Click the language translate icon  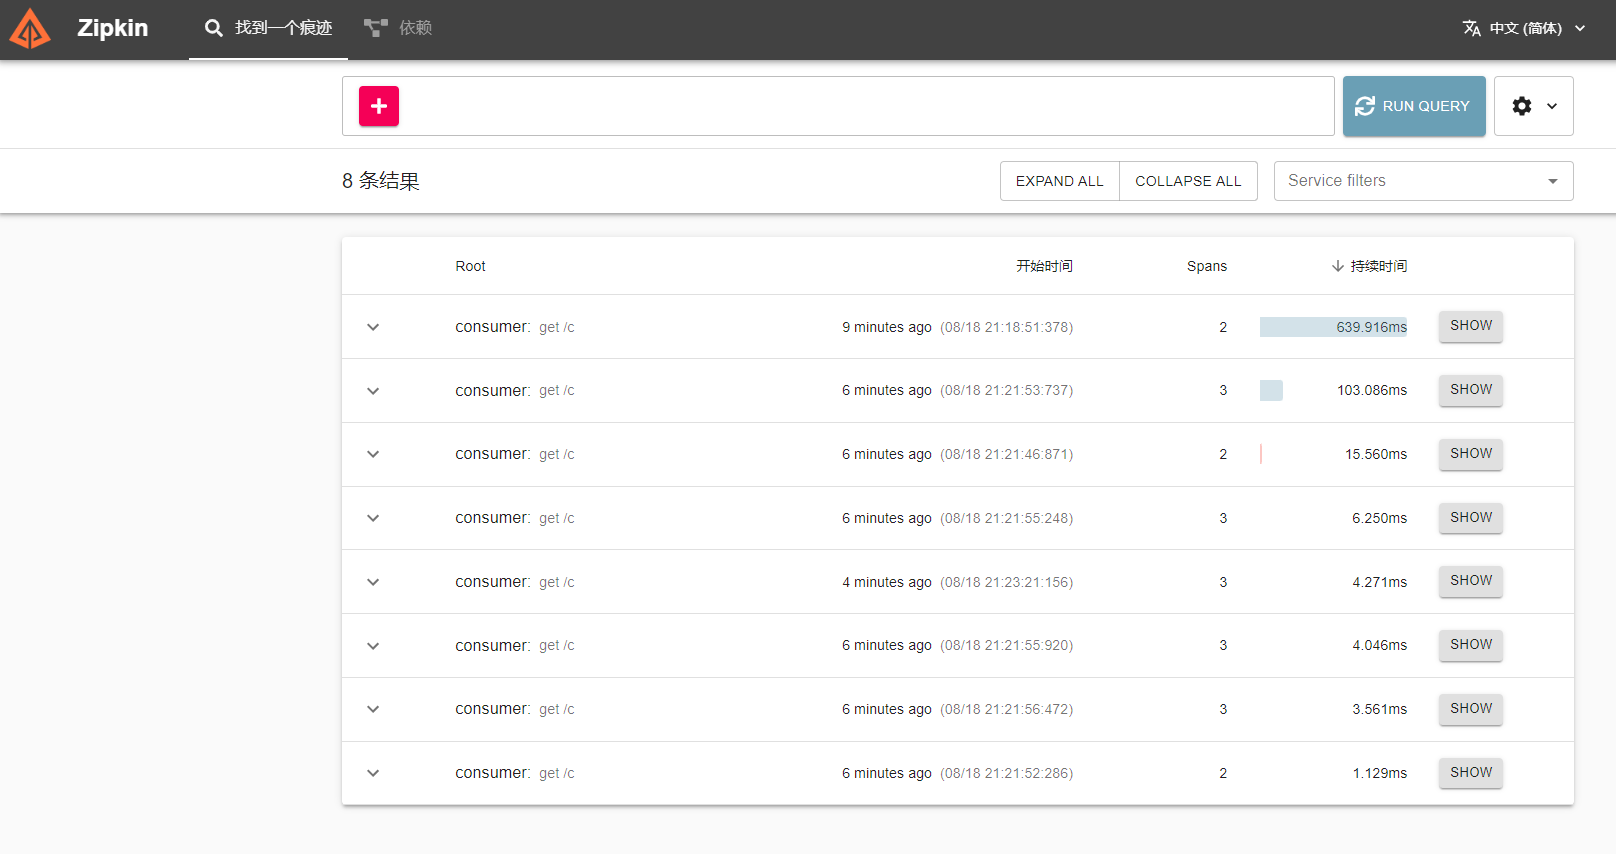(1472, 28)
